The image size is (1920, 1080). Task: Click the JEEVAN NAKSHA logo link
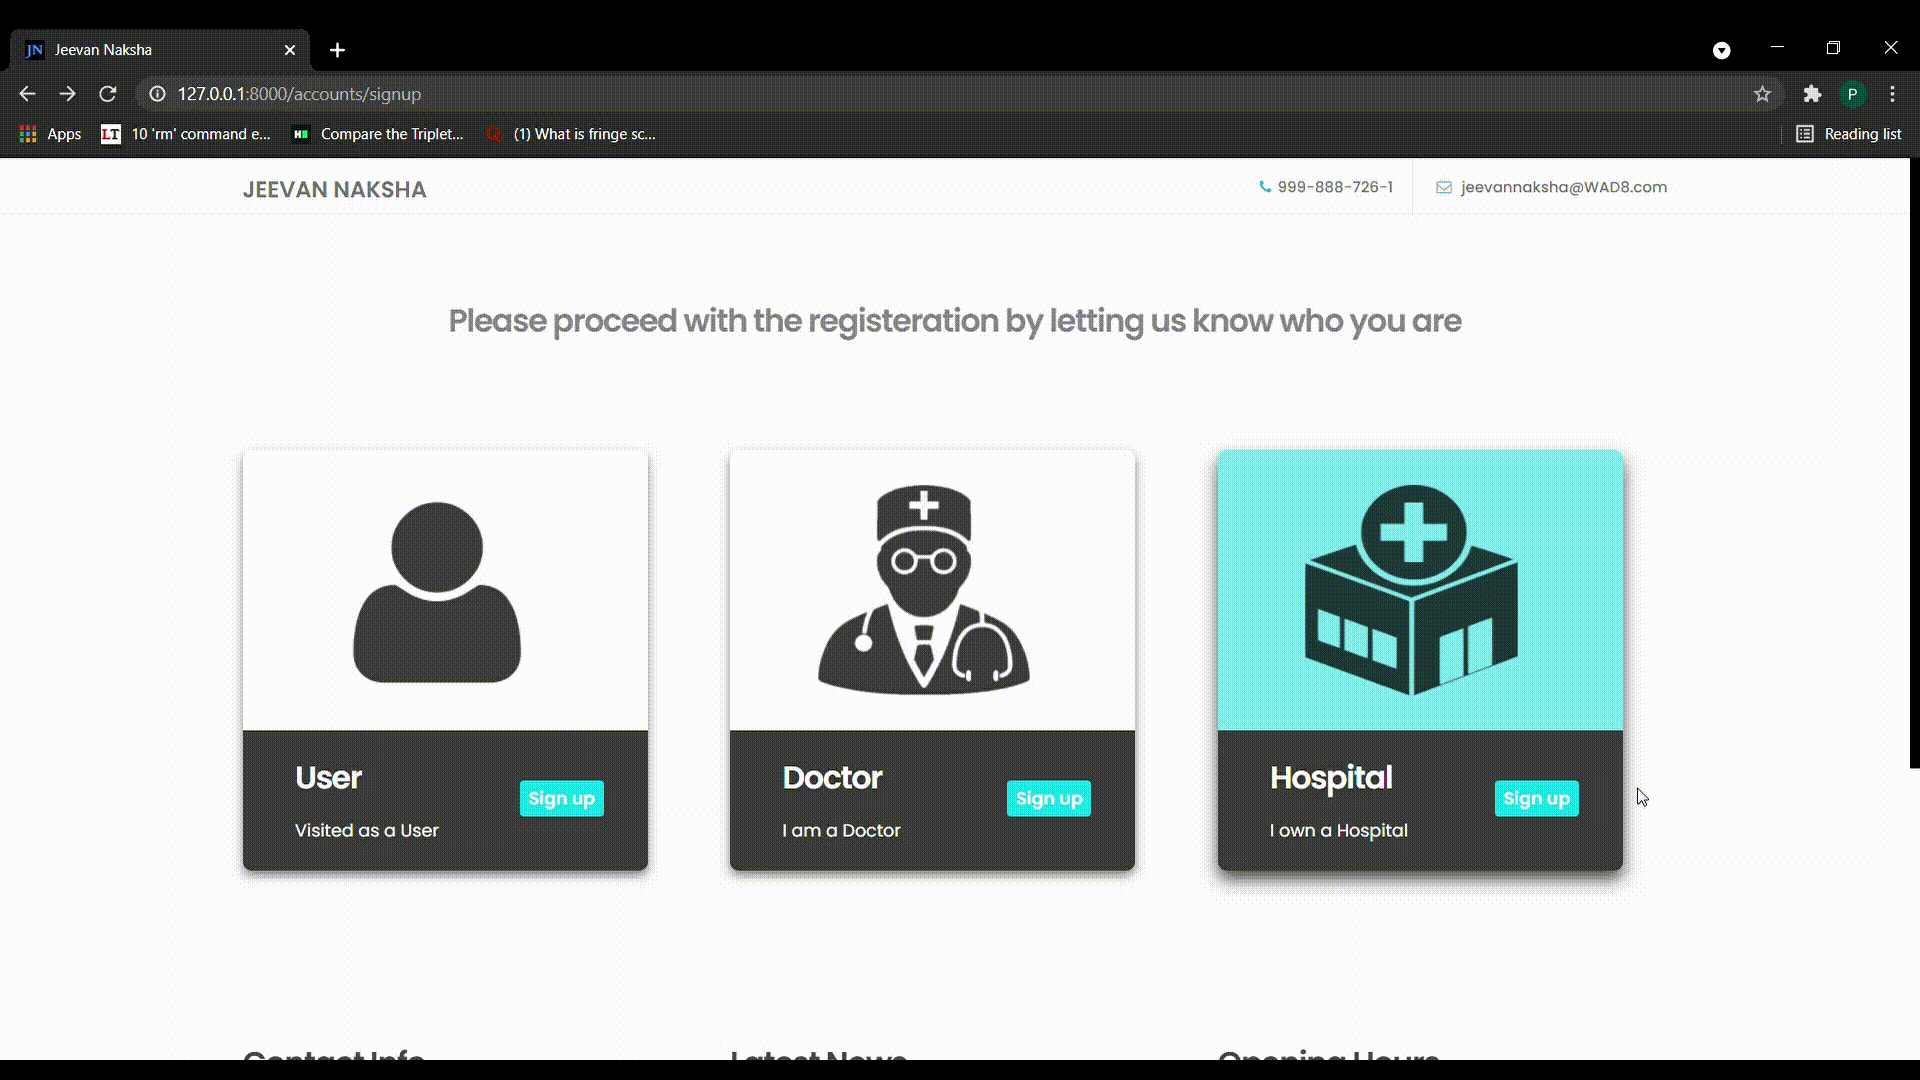coord(334,189)
